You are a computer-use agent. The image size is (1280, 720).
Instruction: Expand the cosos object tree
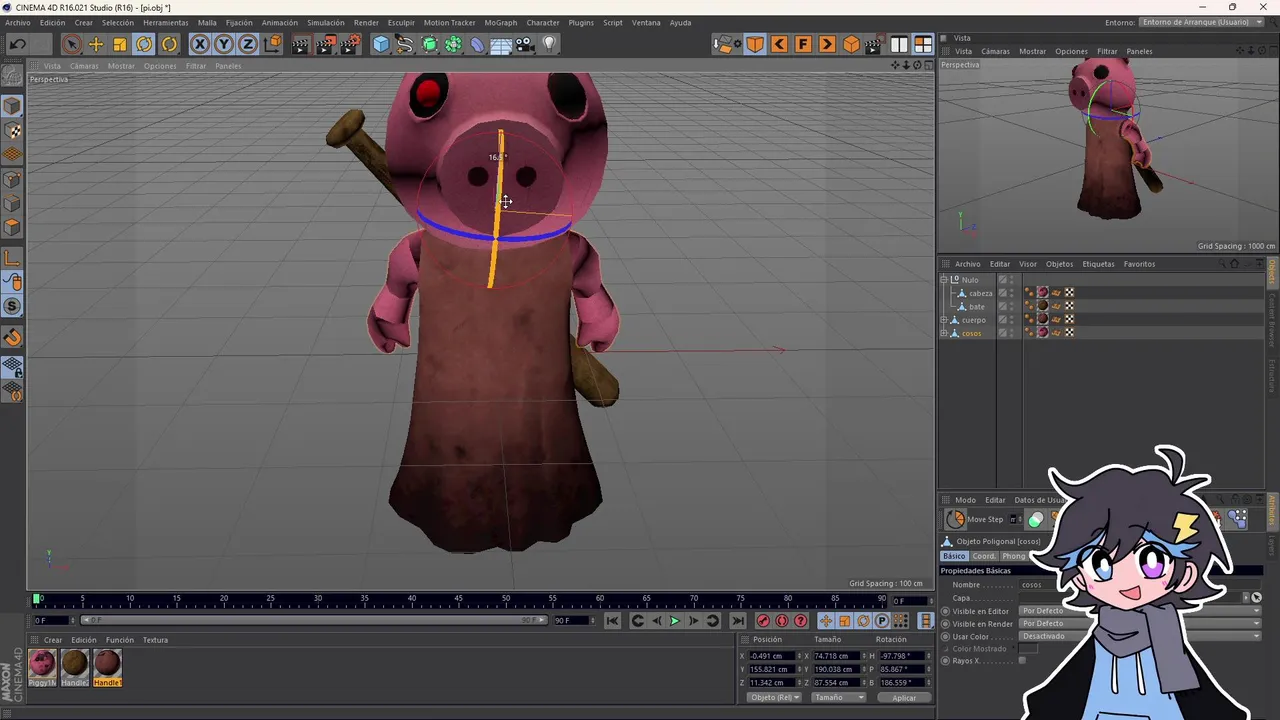pyautogui.click(x=944, y=333)
